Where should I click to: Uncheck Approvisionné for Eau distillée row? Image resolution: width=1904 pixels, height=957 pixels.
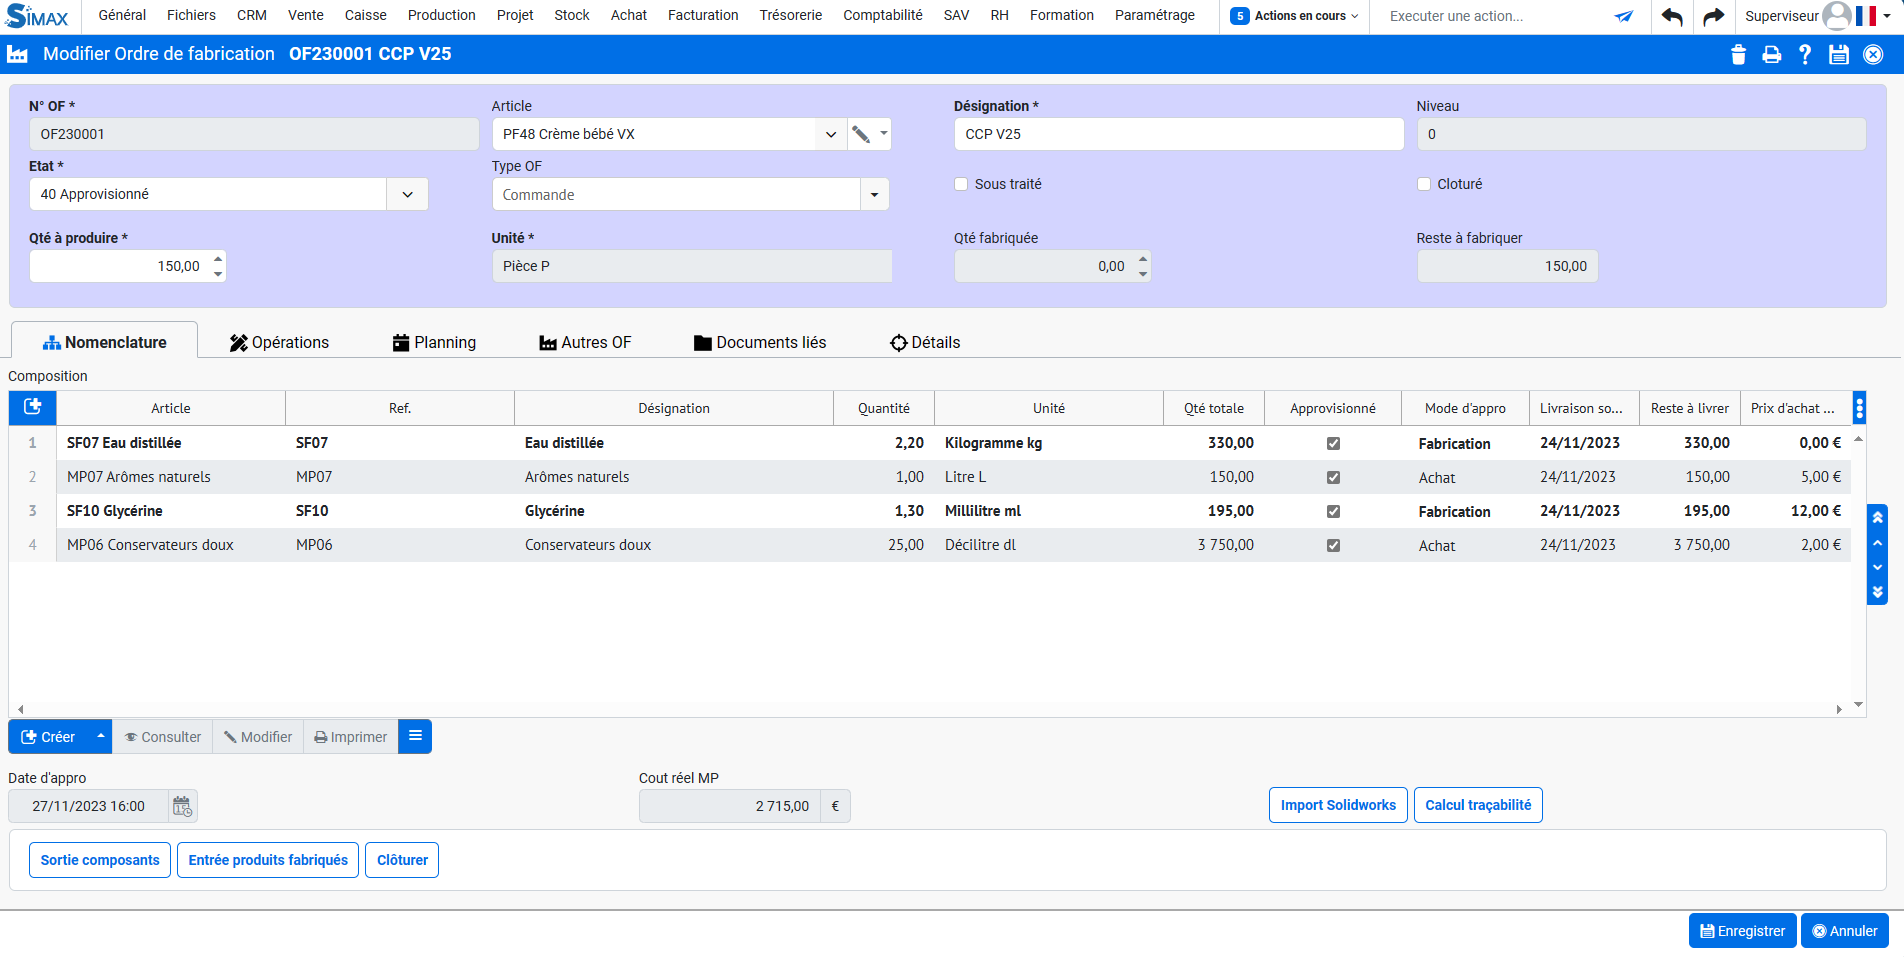1333,443
